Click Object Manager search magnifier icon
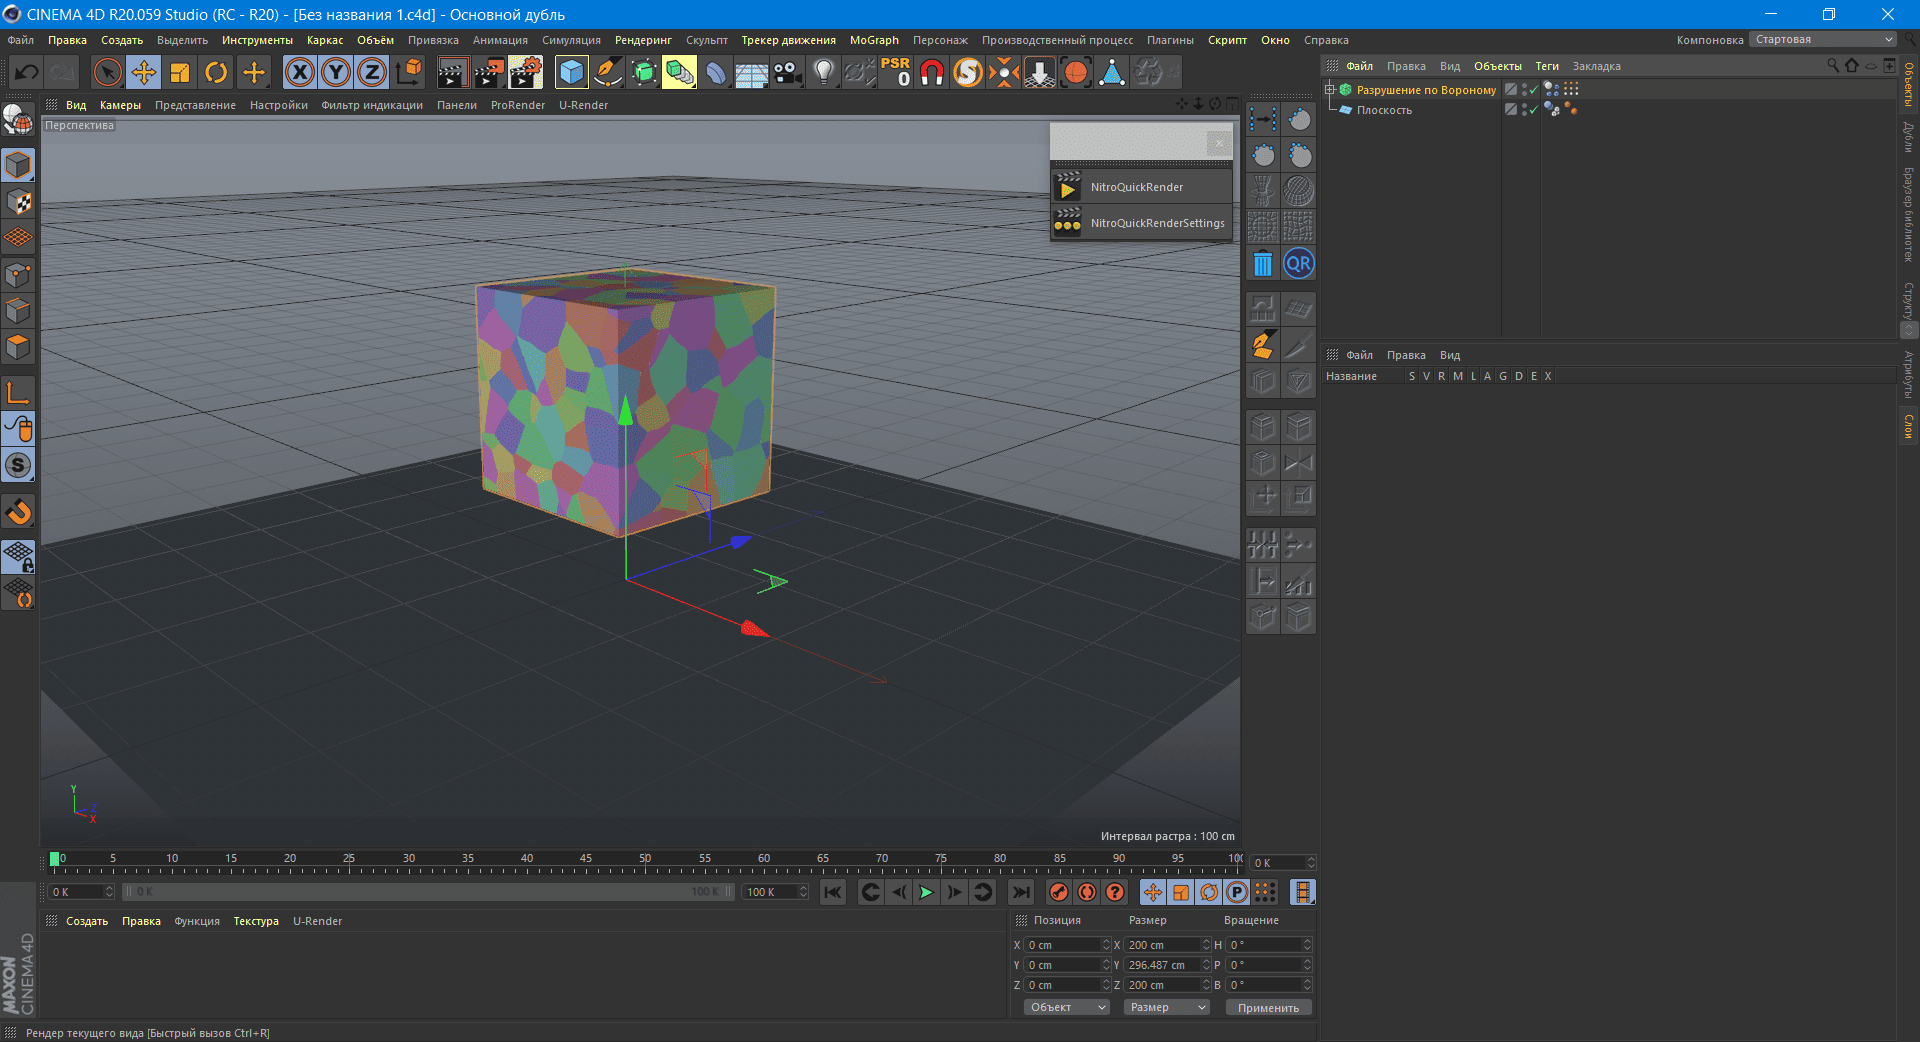This screenshot has height=1042, width=1920. (1833, 66)
